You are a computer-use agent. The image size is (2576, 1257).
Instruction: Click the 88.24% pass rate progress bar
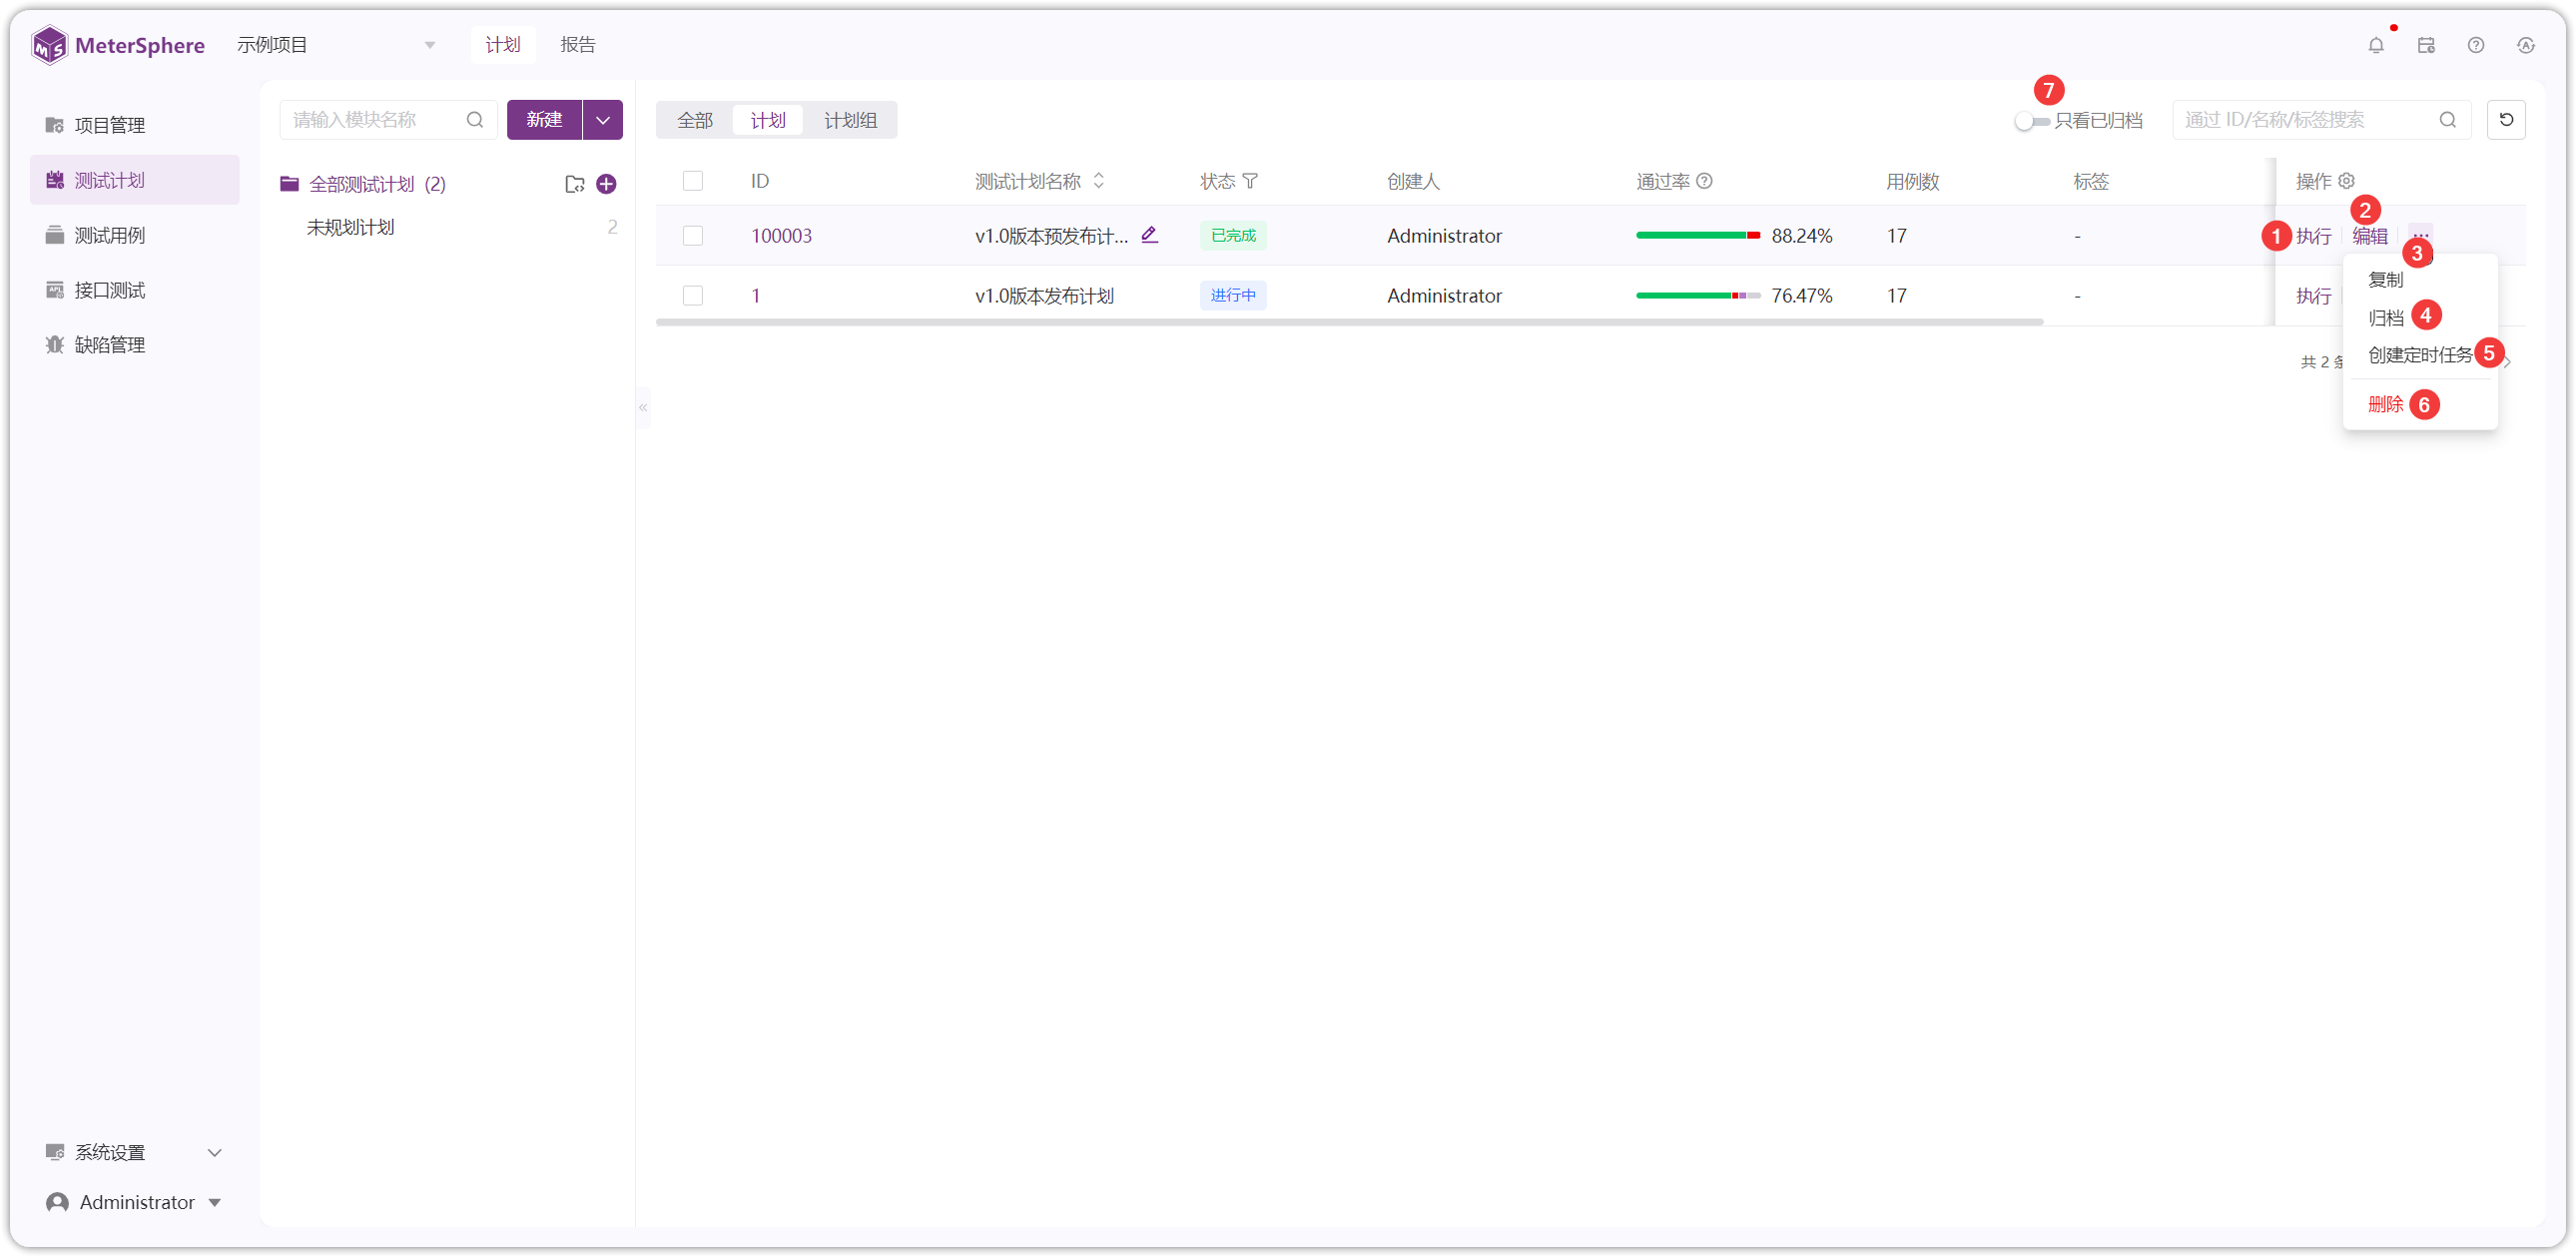1698,236
